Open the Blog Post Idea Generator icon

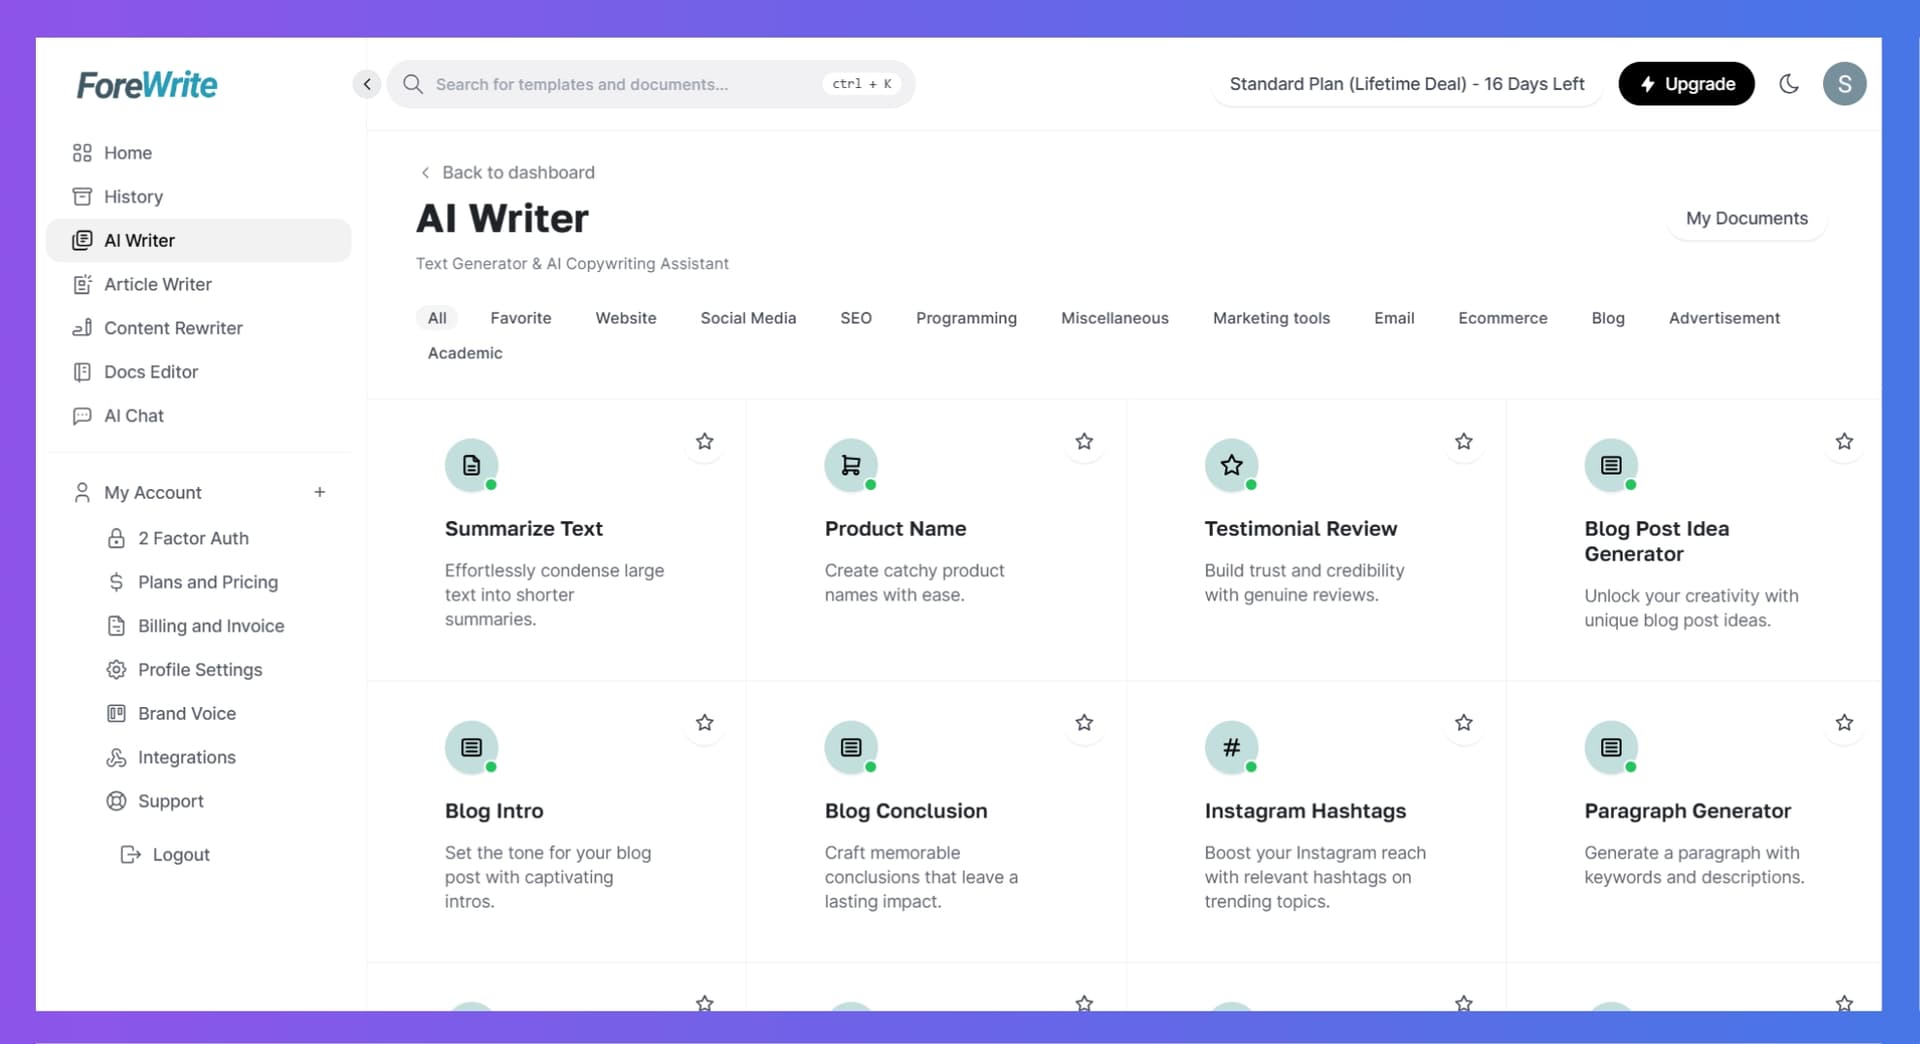tap(1611, 465)
